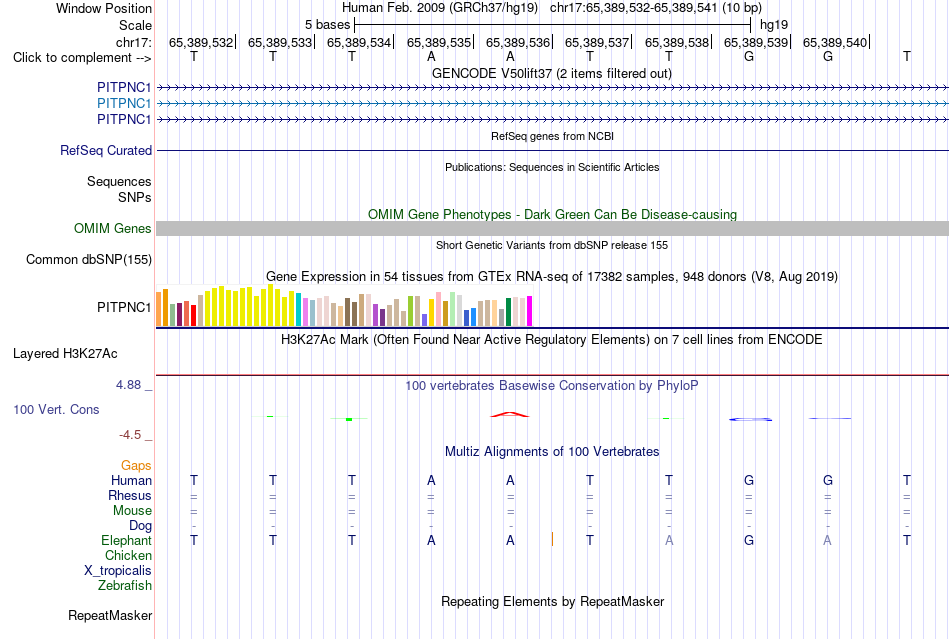This screenshot has height=639, width=950.
Task: Click the orange insertion mark in the Elephant row
Action: point(552,539)
